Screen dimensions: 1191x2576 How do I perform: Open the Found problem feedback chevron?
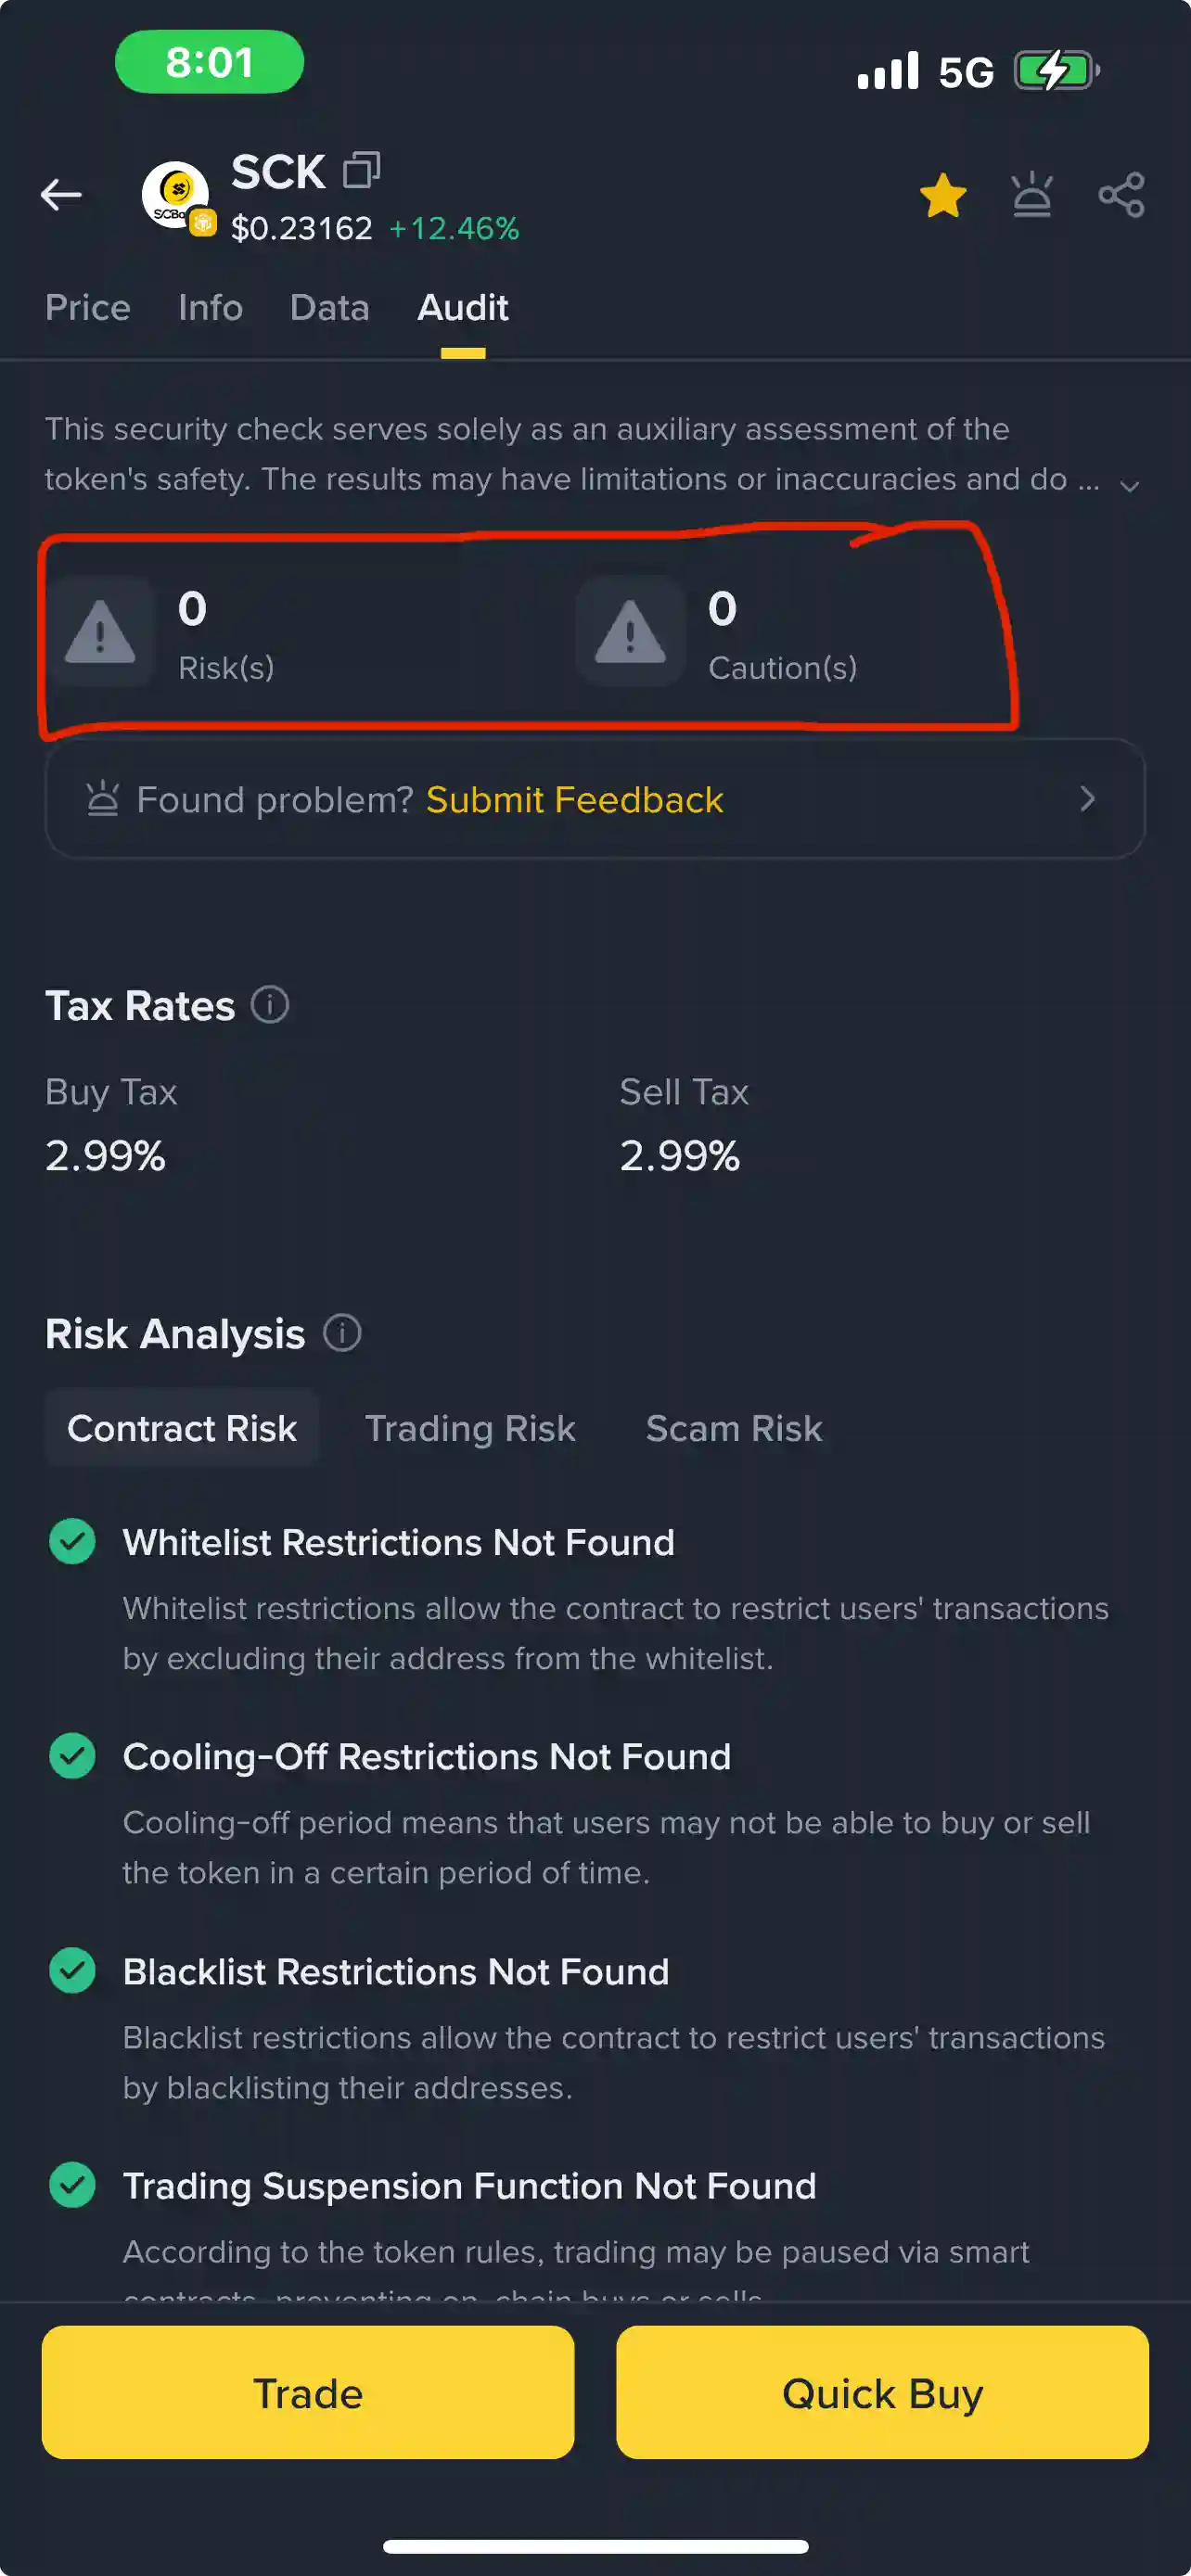point(1087,799)
